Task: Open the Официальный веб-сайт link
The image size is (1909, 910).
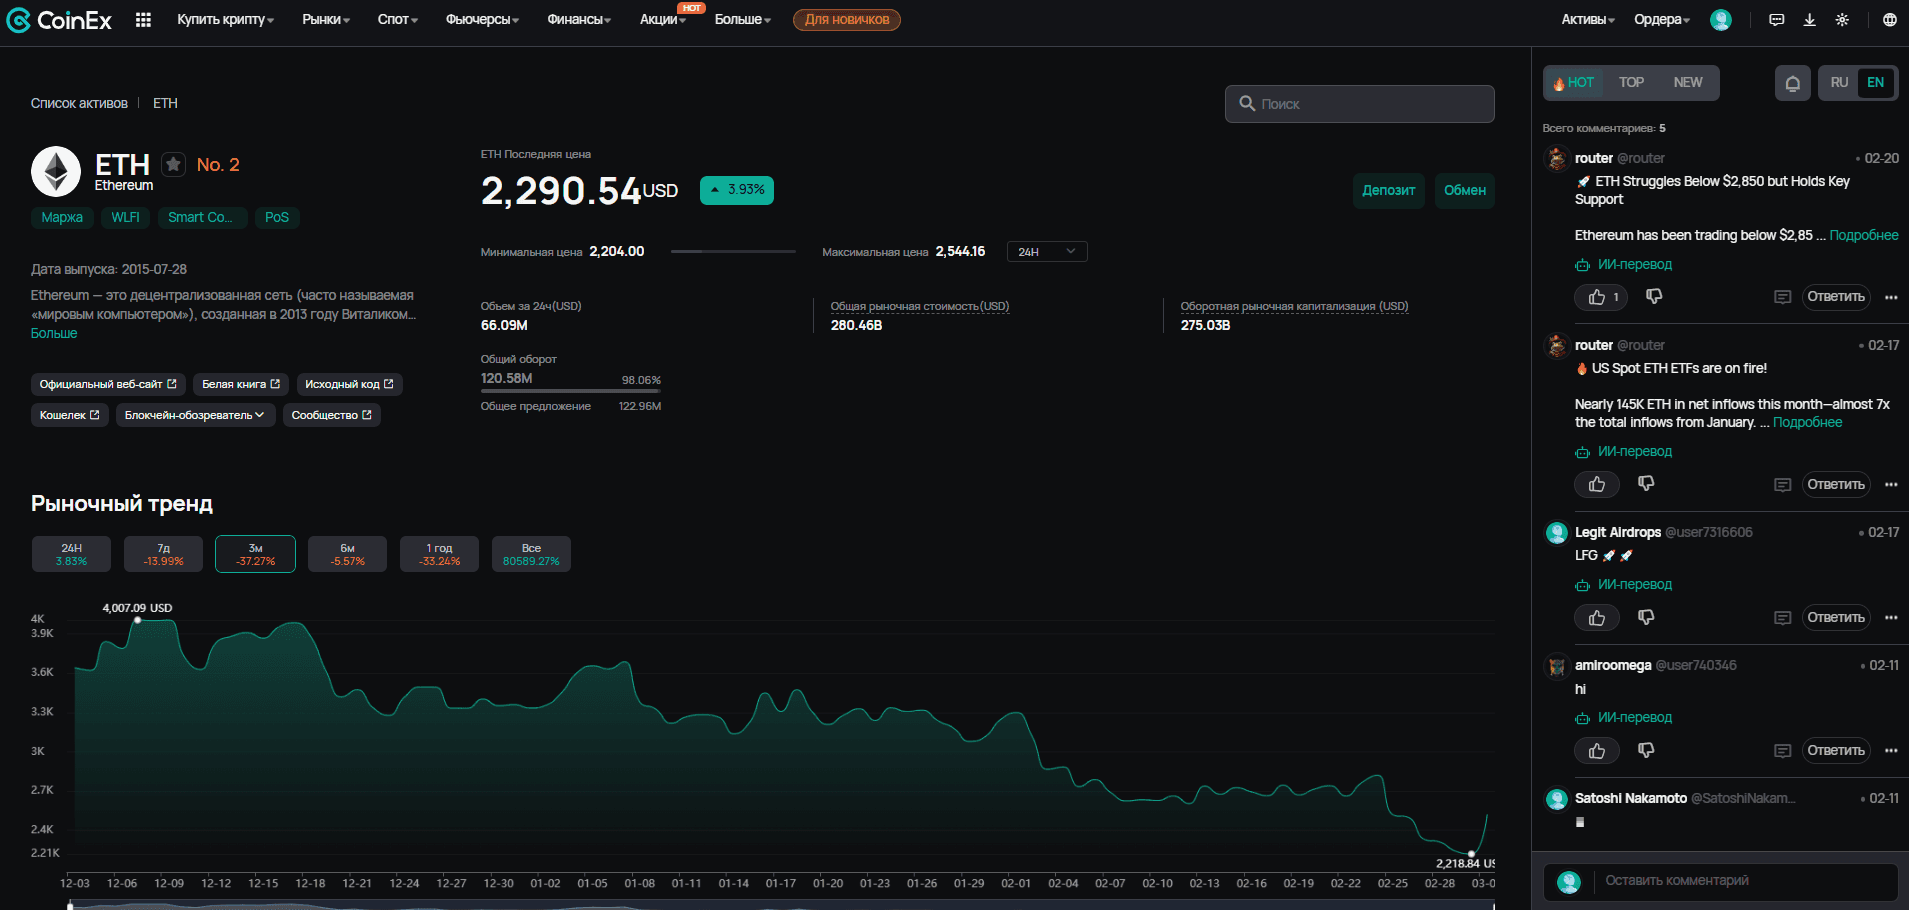Action: click(x=108, y=384)
